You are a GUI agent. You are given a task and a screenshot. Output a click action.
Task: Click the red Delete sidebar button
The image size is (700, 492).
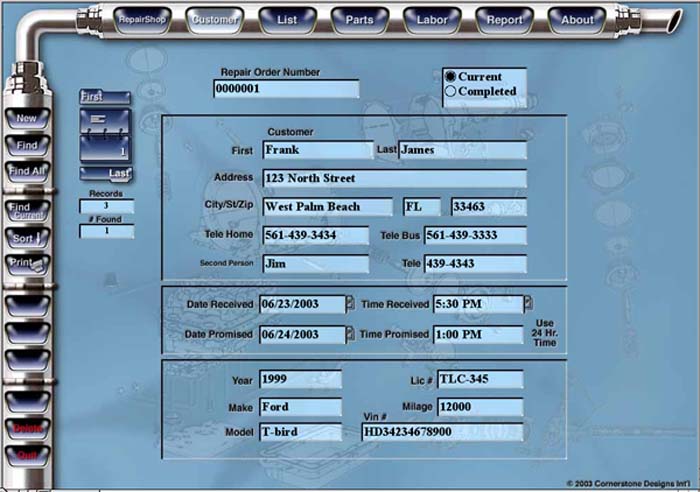point(26,428)
